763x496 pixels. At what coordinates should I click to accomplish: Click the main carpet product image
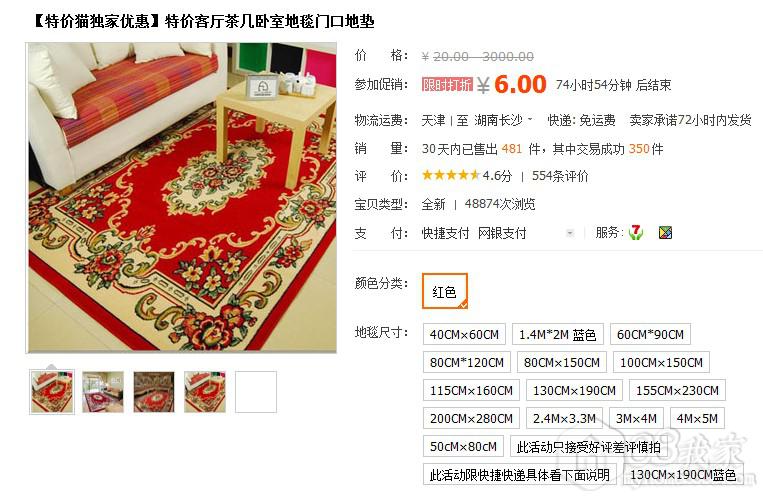point(182,197)
